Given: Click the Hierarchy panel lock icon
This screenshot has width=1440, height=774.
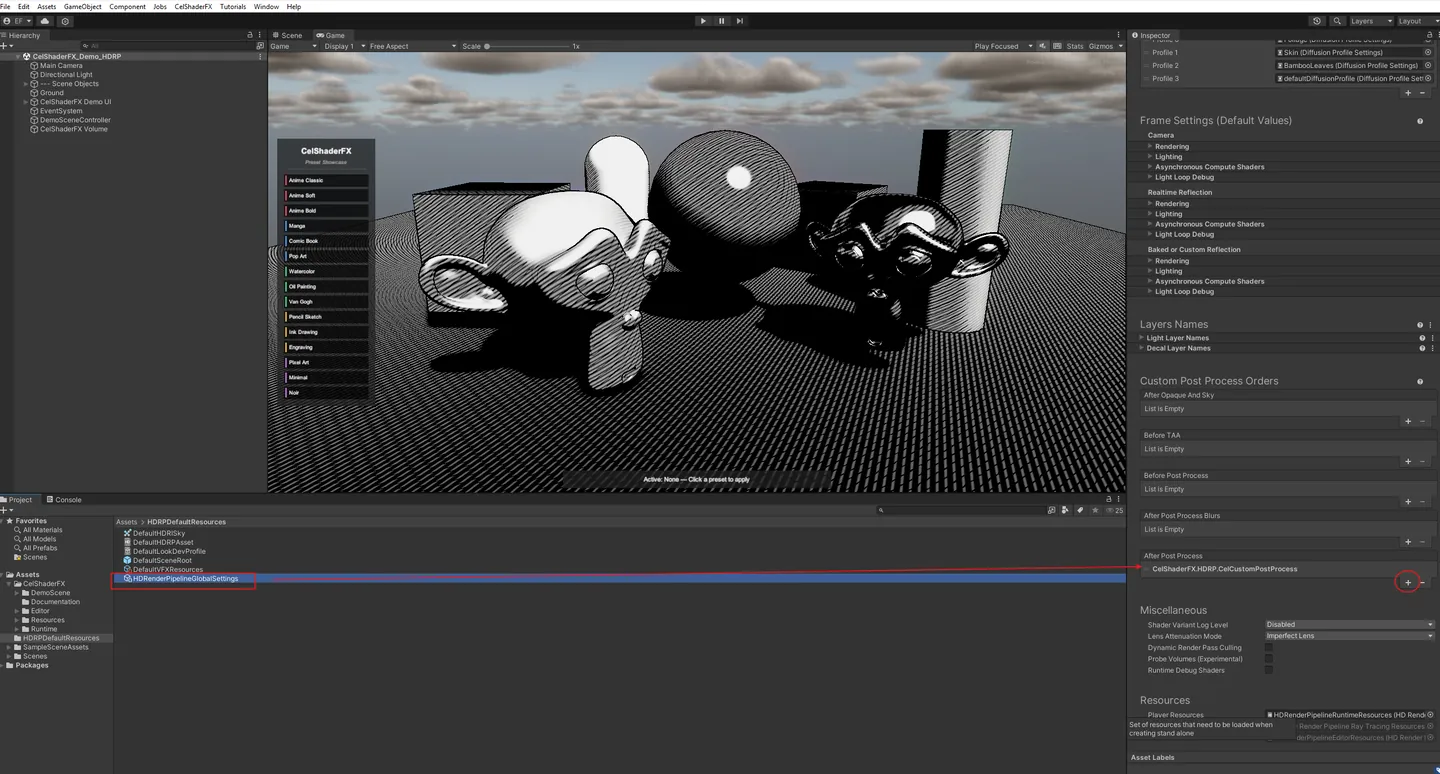Looking at the screenshot, I should click(x=250, y=35).
